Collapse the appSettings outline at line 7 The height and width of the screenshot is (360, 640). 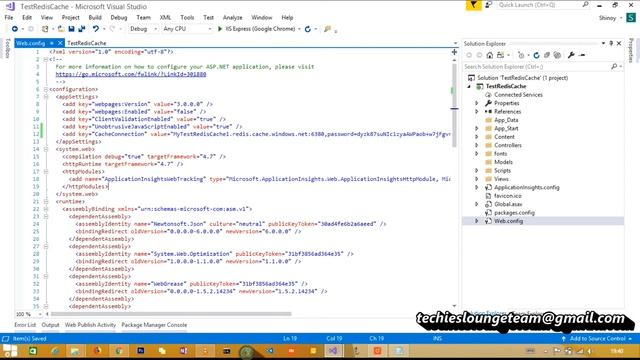point(46,97)
